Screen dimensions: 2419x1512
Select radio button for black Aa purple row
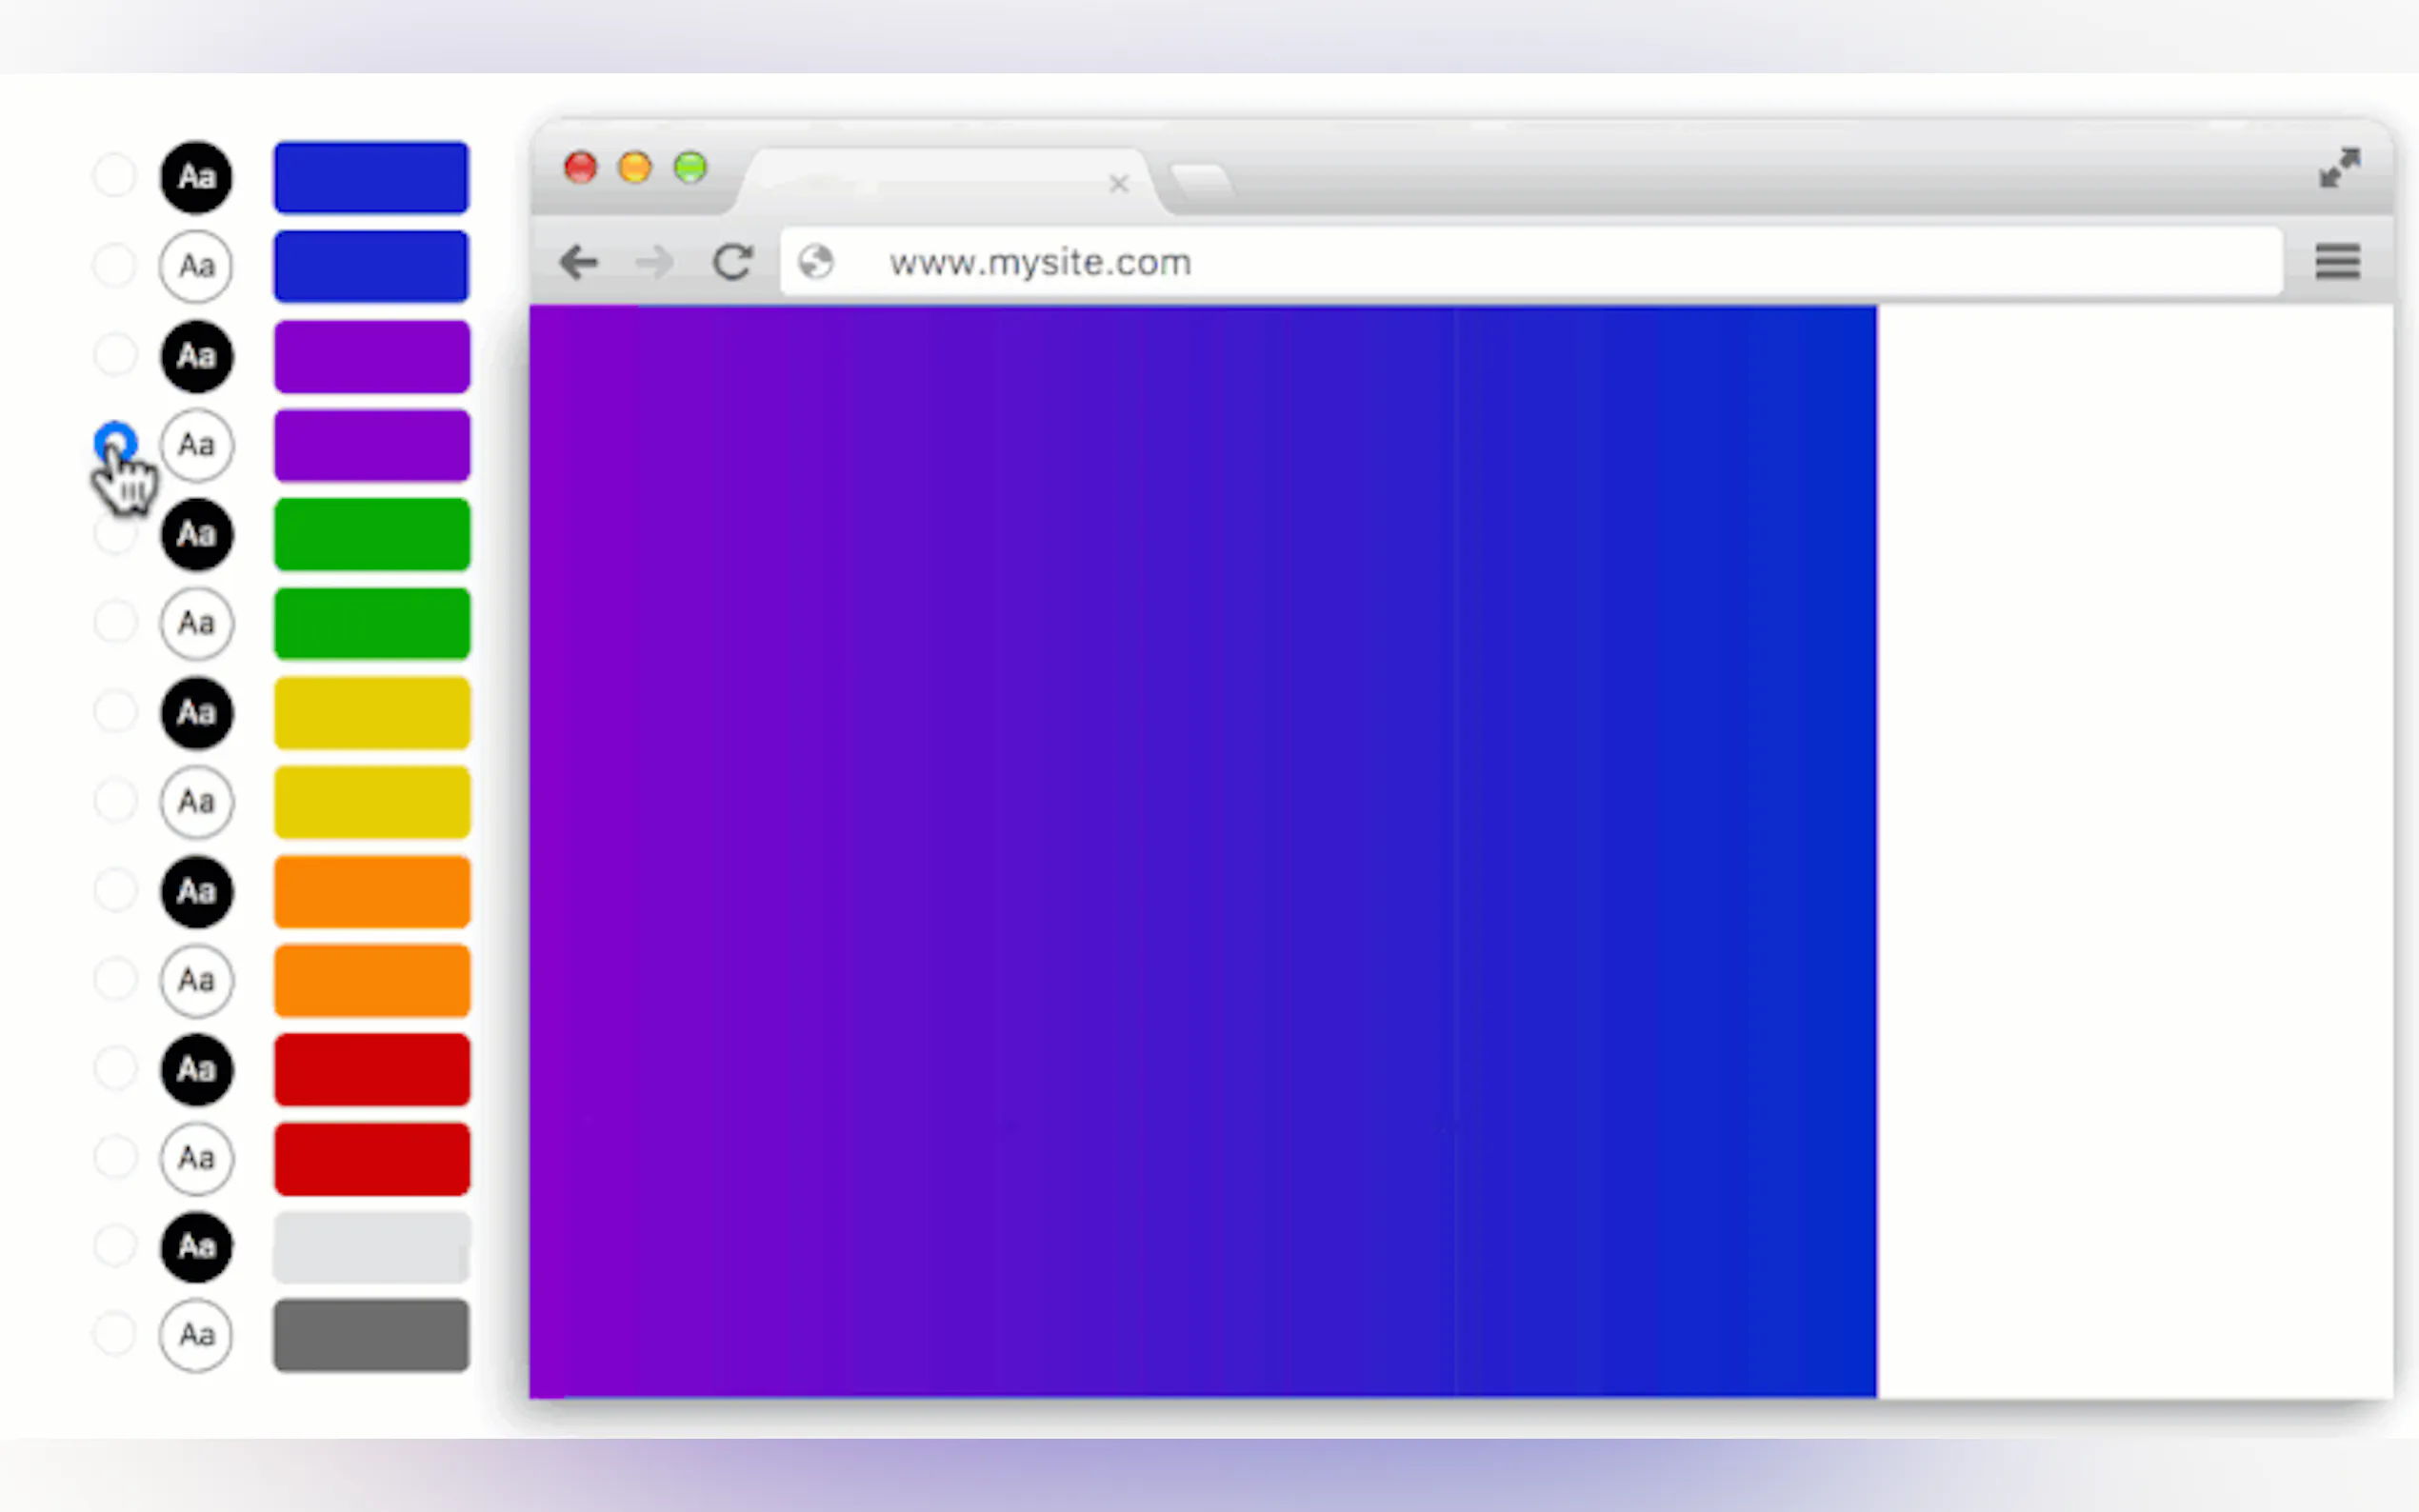114,355
